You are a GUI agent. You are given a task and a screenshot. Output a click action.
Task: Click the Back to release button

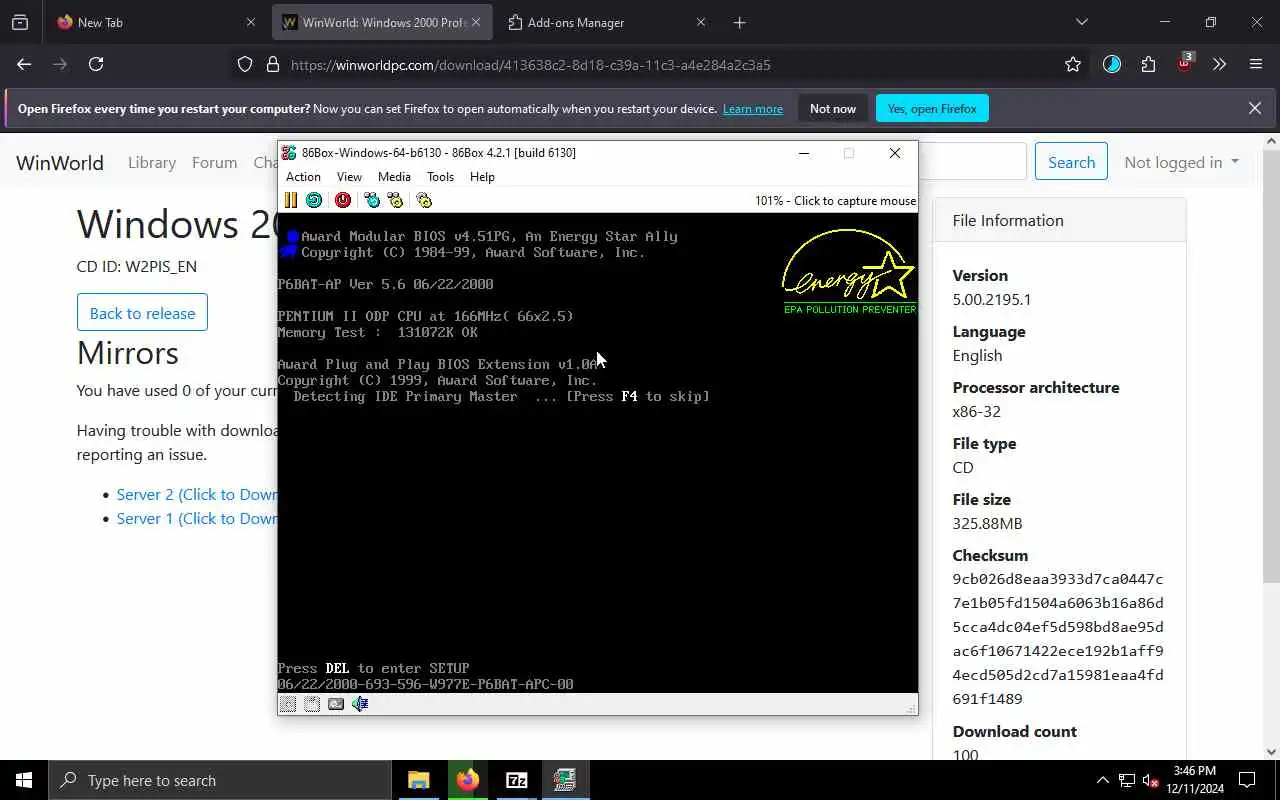click(x=142, y=313)
